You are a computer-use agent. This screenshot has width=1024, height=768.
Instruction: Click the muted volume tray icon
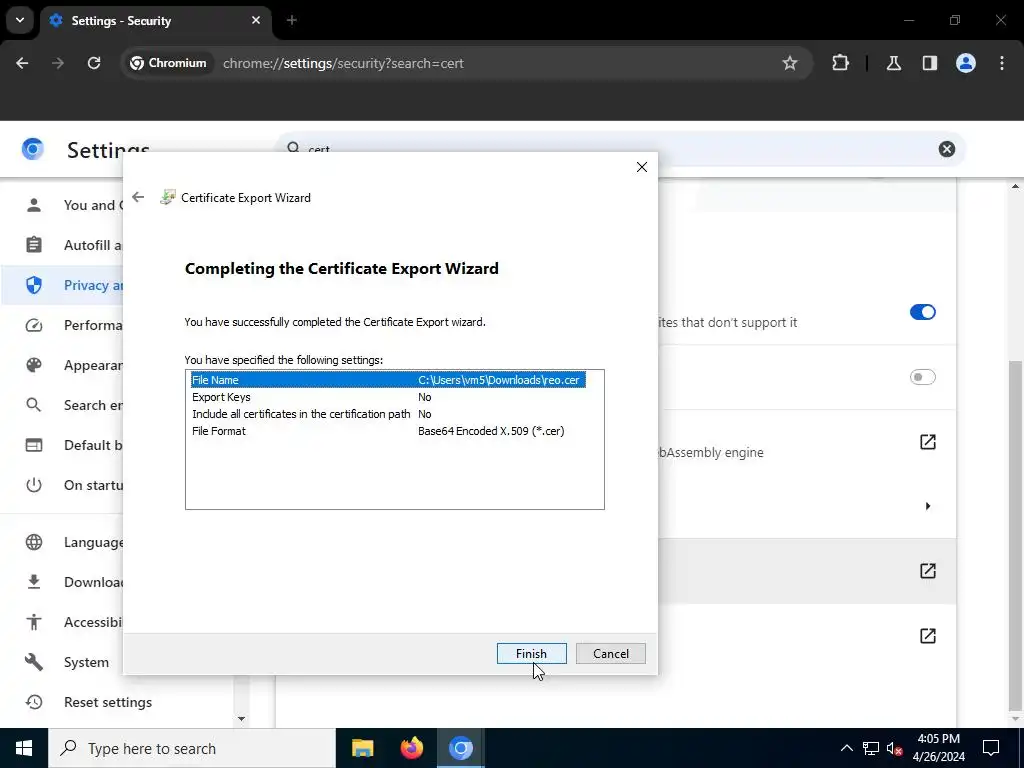tap(895, 748)
